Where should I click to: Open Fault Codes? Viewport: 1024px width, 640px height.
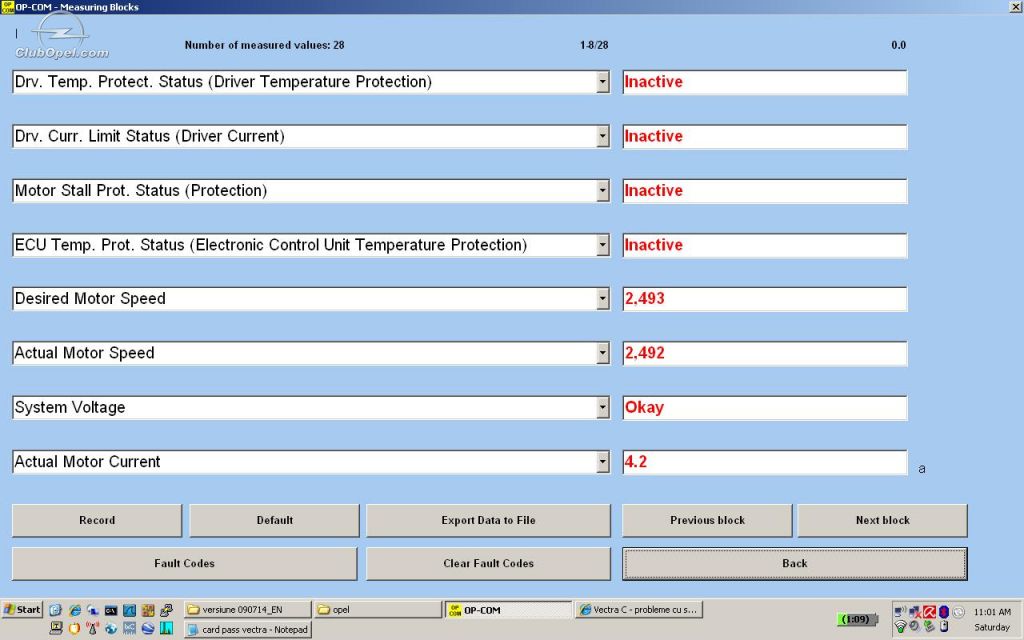point(184,564)
